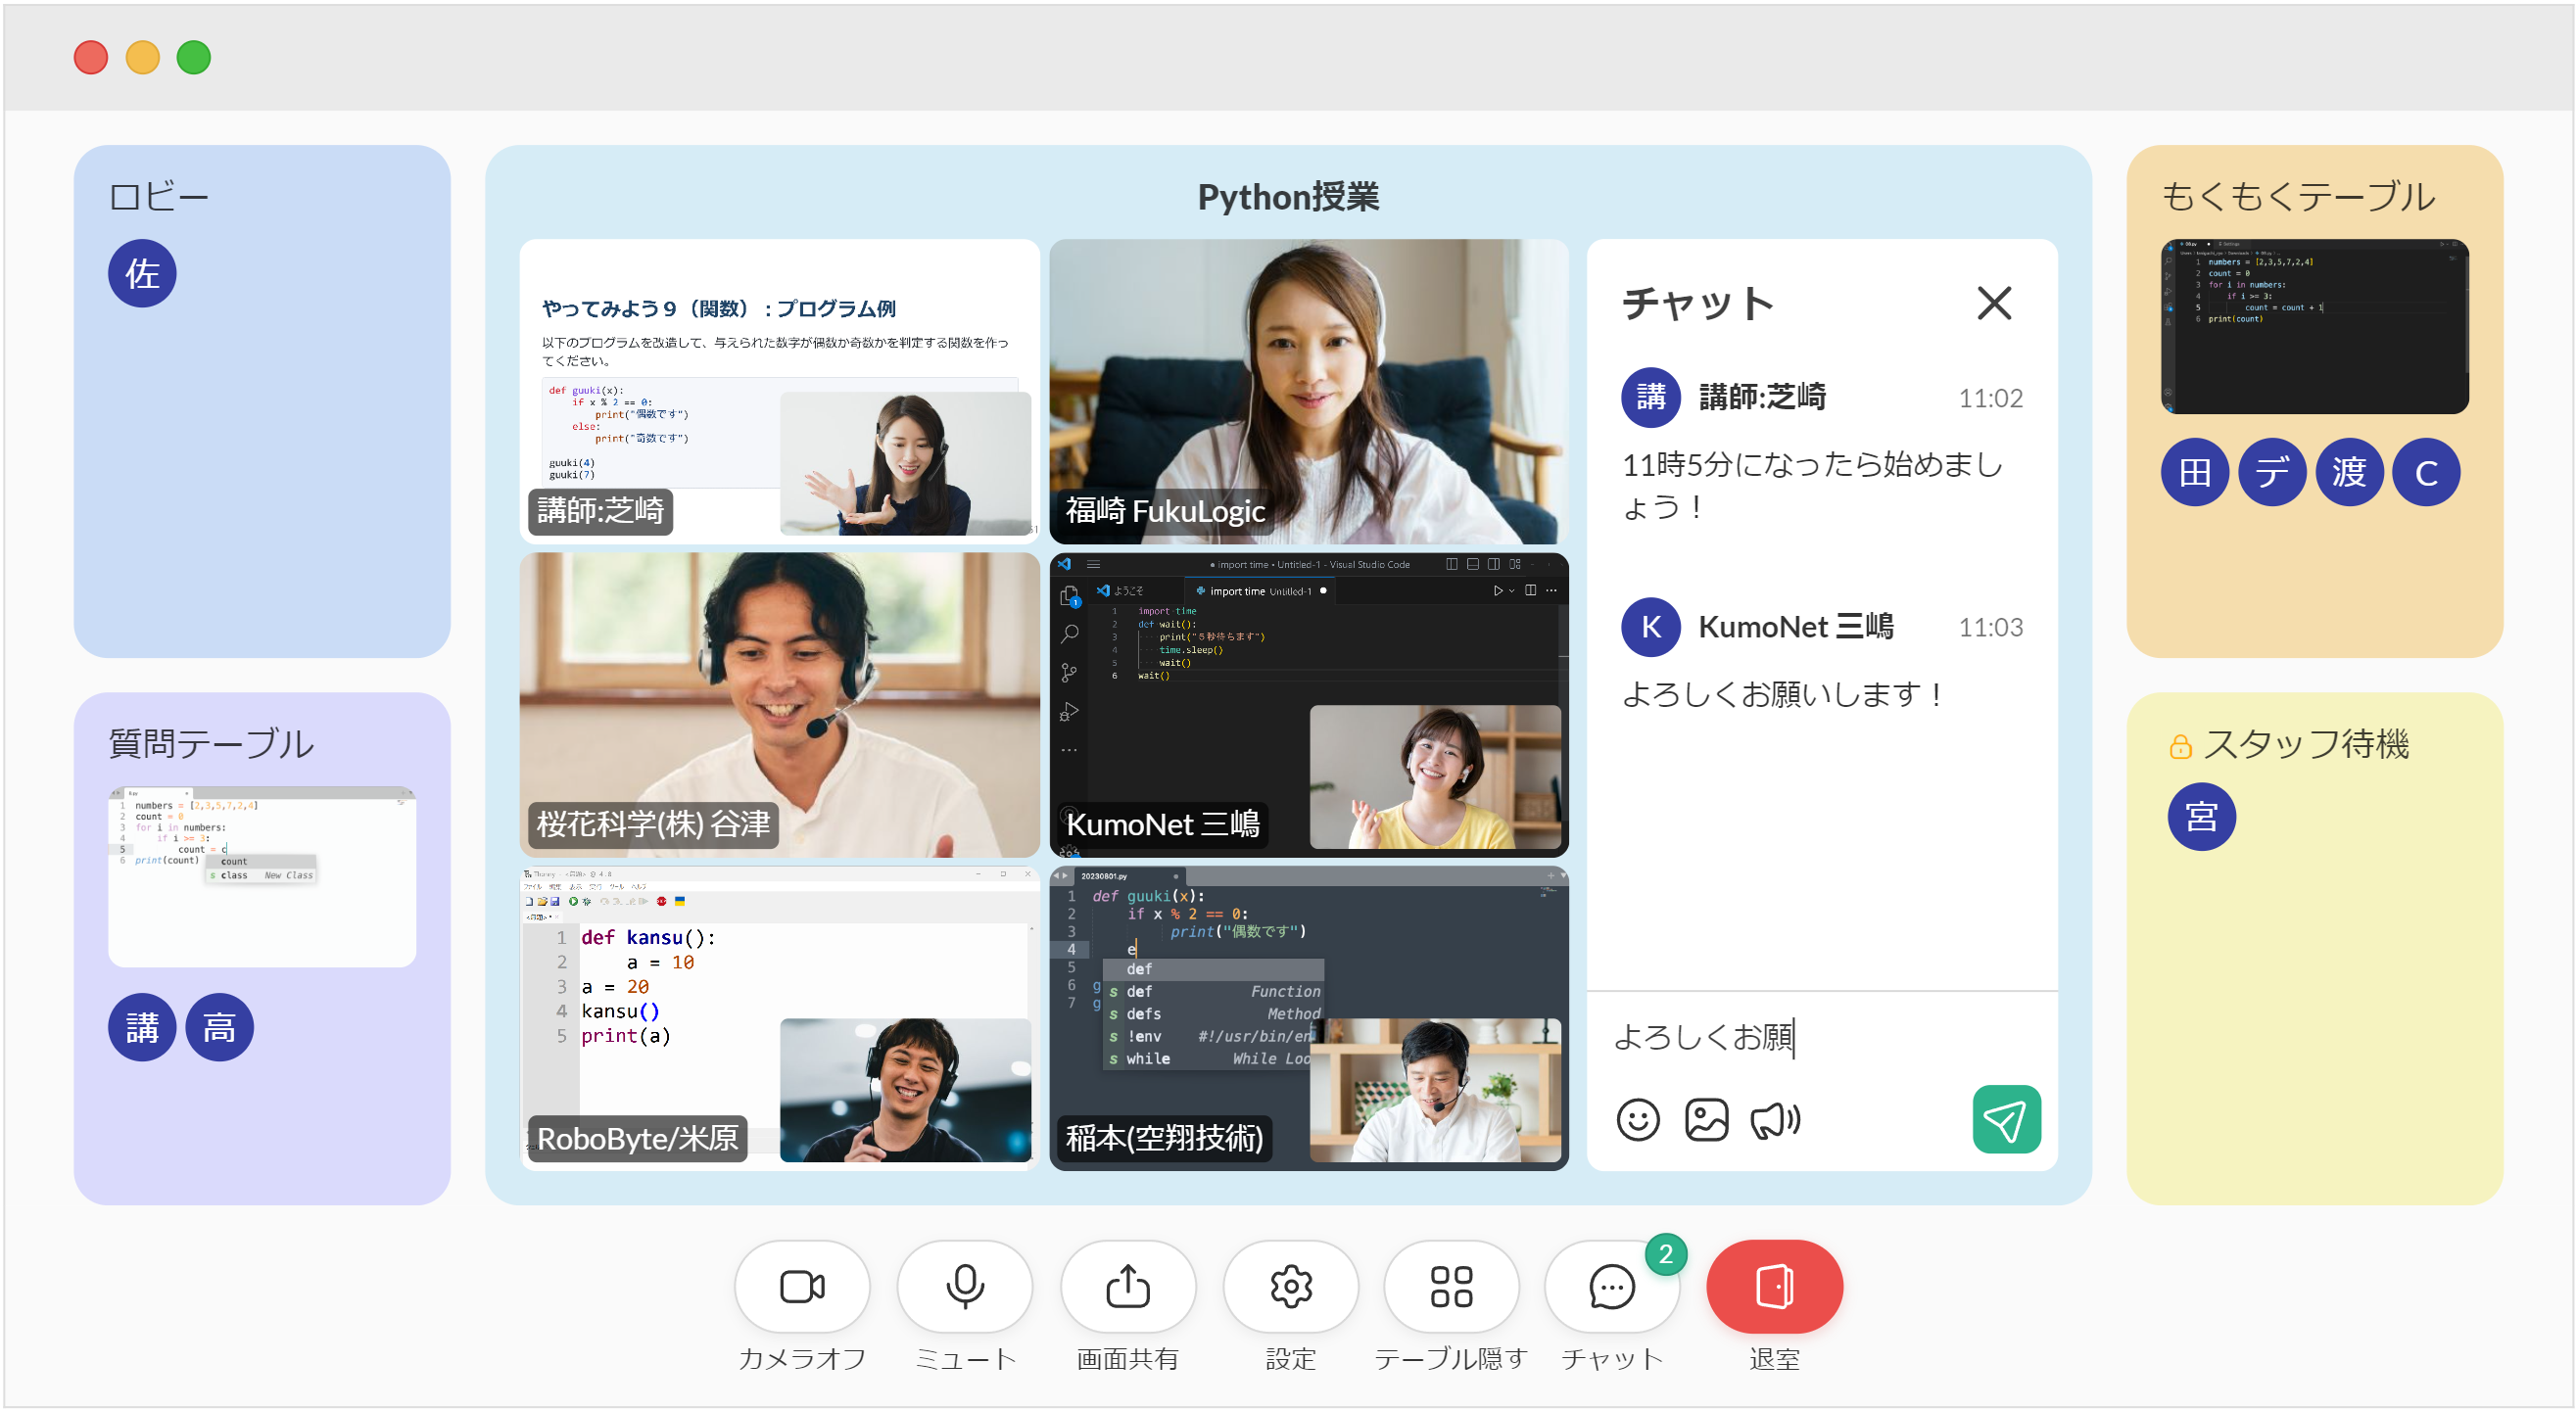Screen dimensions: 2576x1410
Task: Close the chat panel with X
Action: pos(1993,303)
